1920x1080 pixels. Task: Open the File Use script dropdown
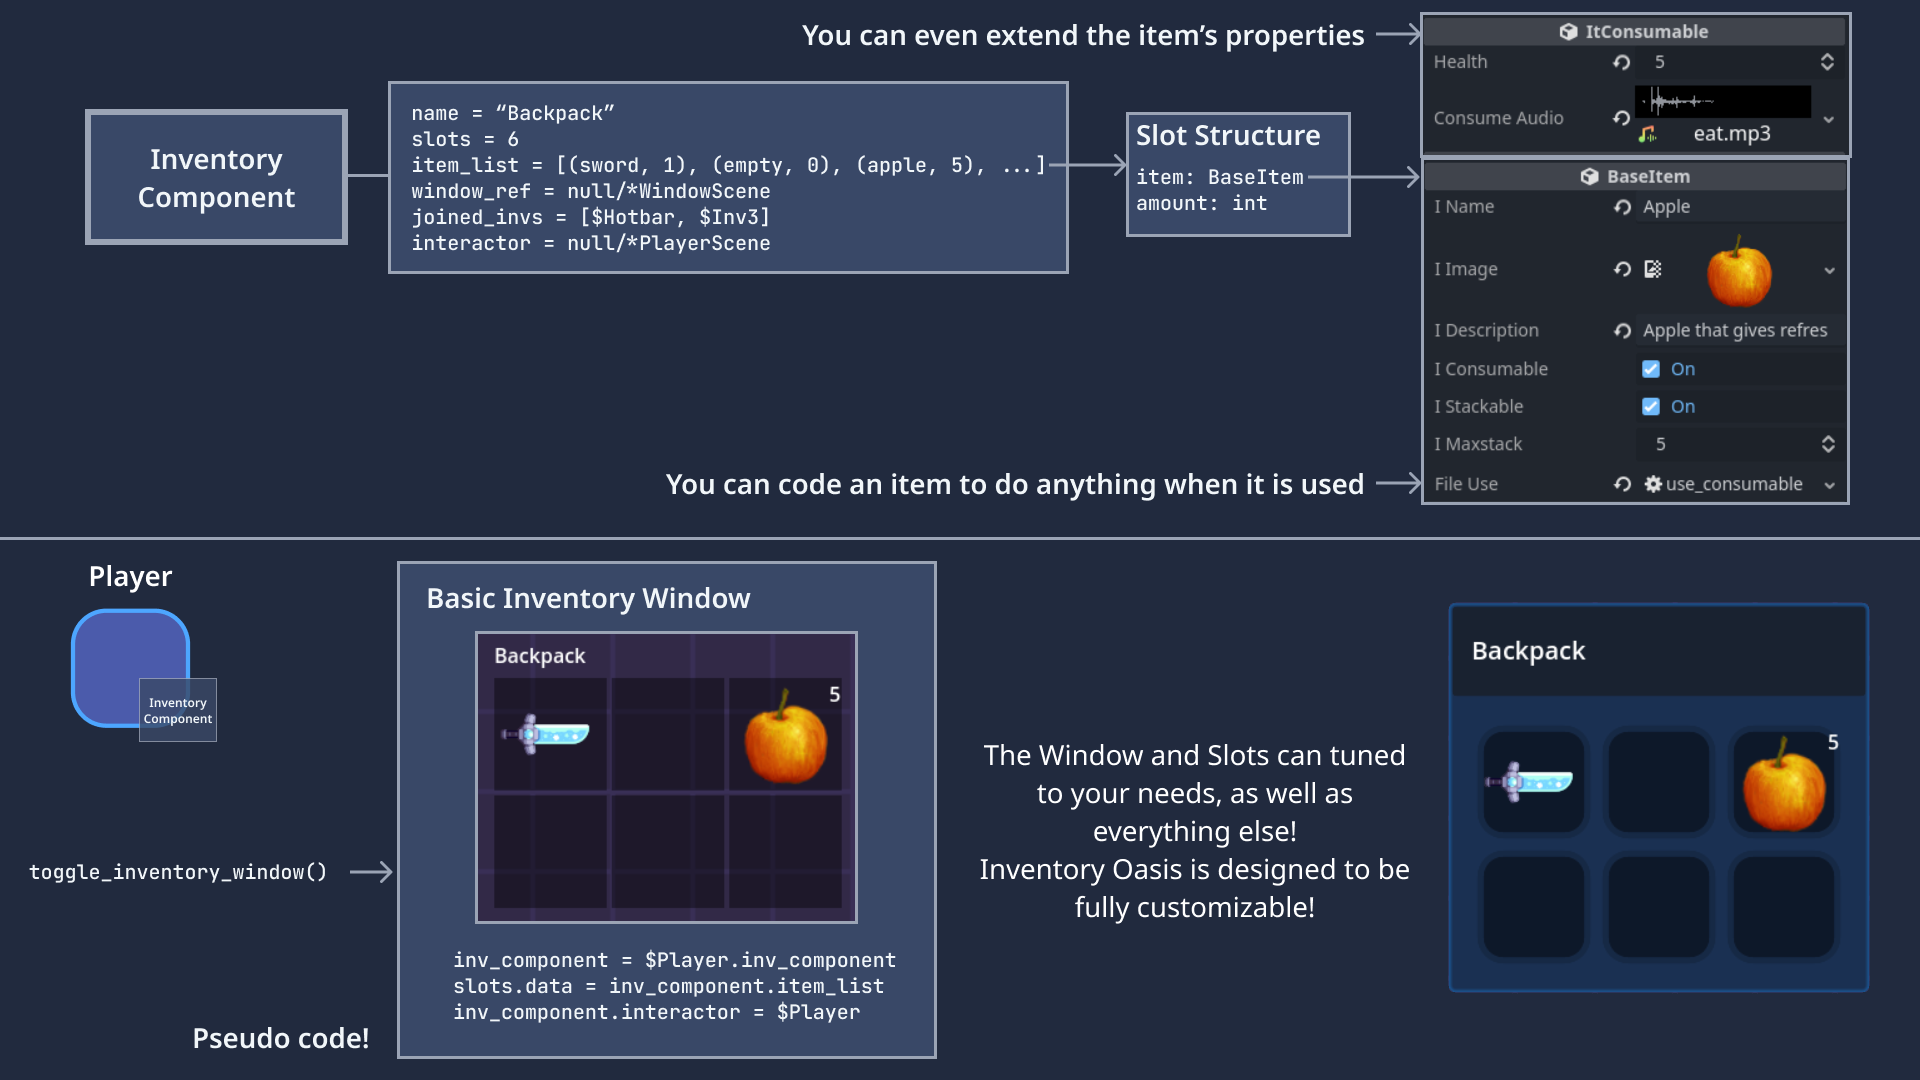[1829, 485]
